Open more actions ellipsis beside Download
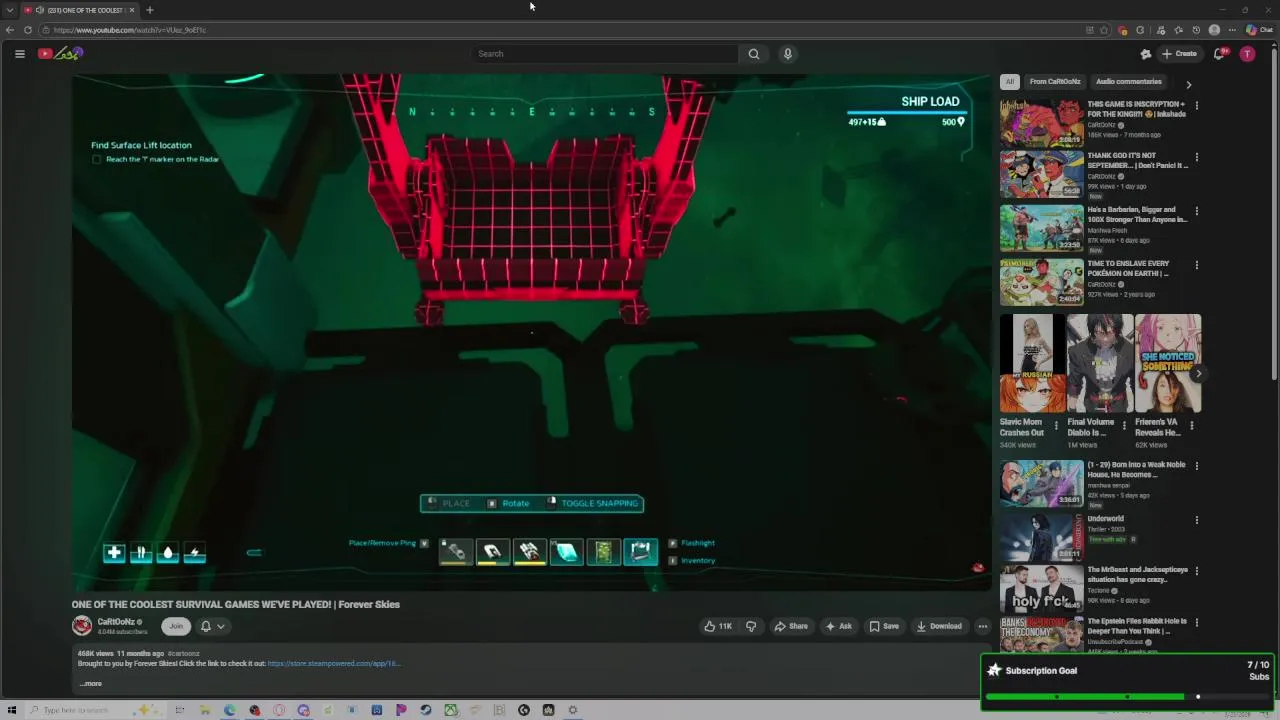The height and width of the screenshot is (720, 1280). (982, 626)
